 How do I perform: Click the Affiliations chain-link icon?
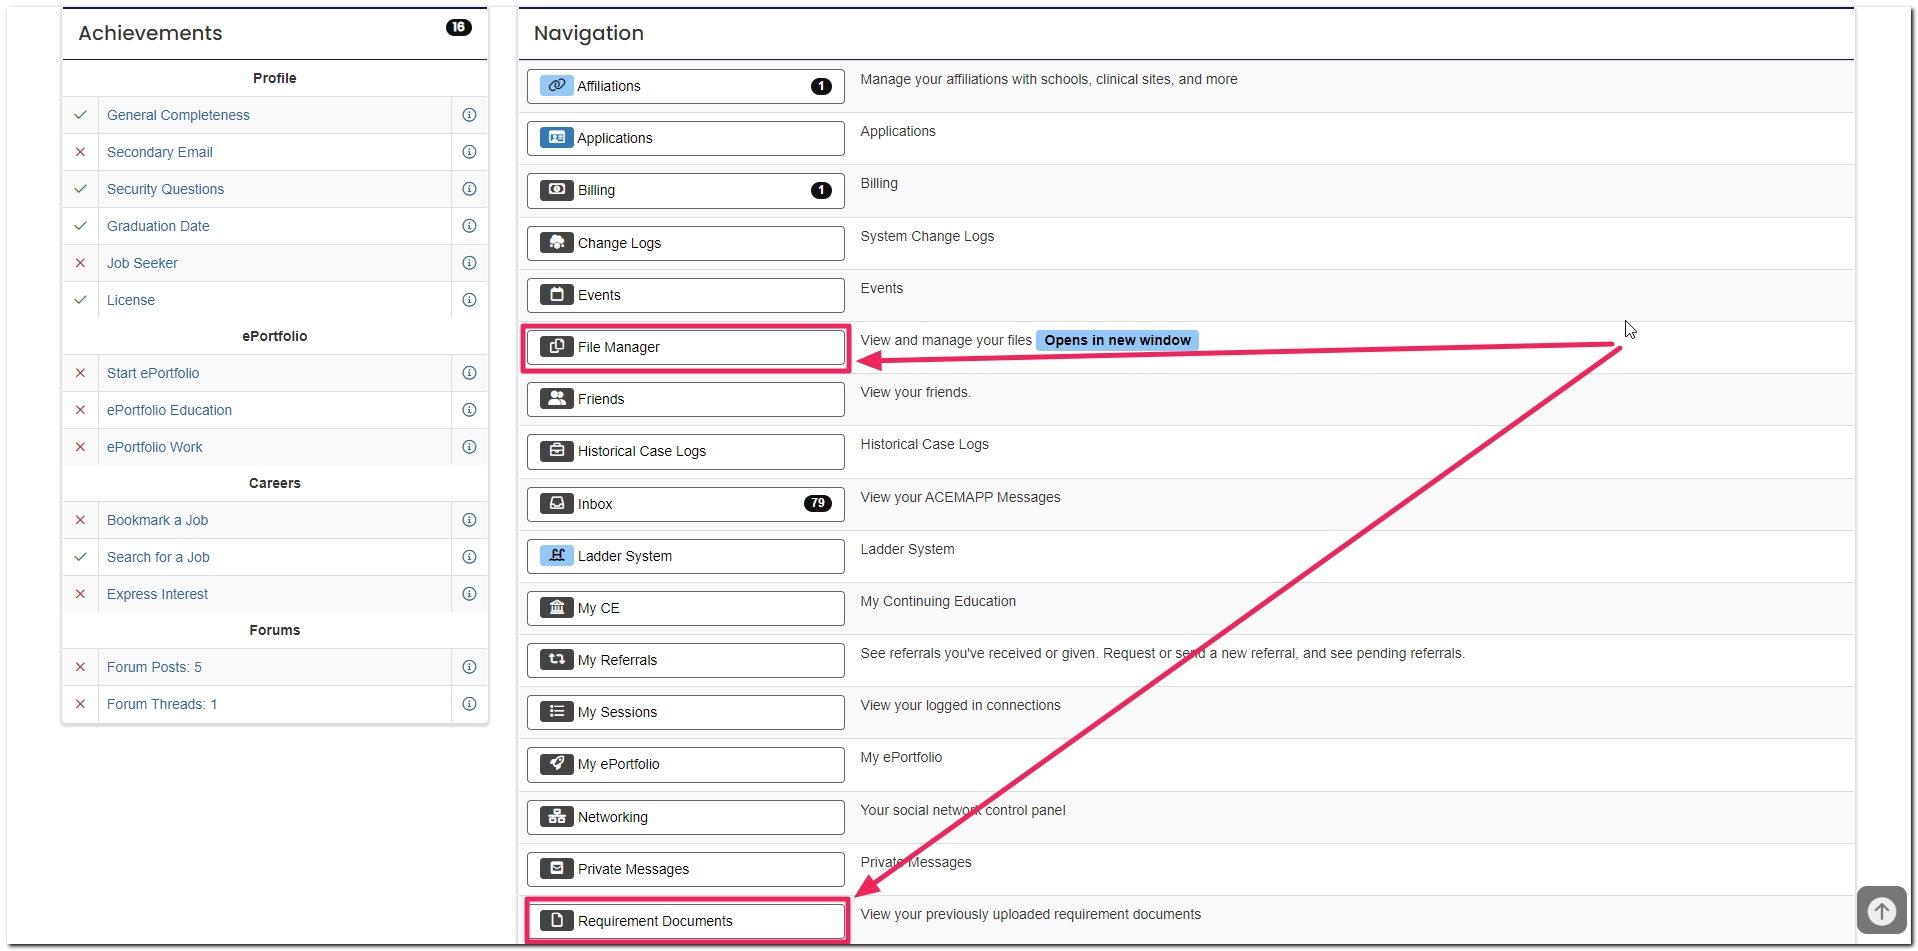[556, 85]
